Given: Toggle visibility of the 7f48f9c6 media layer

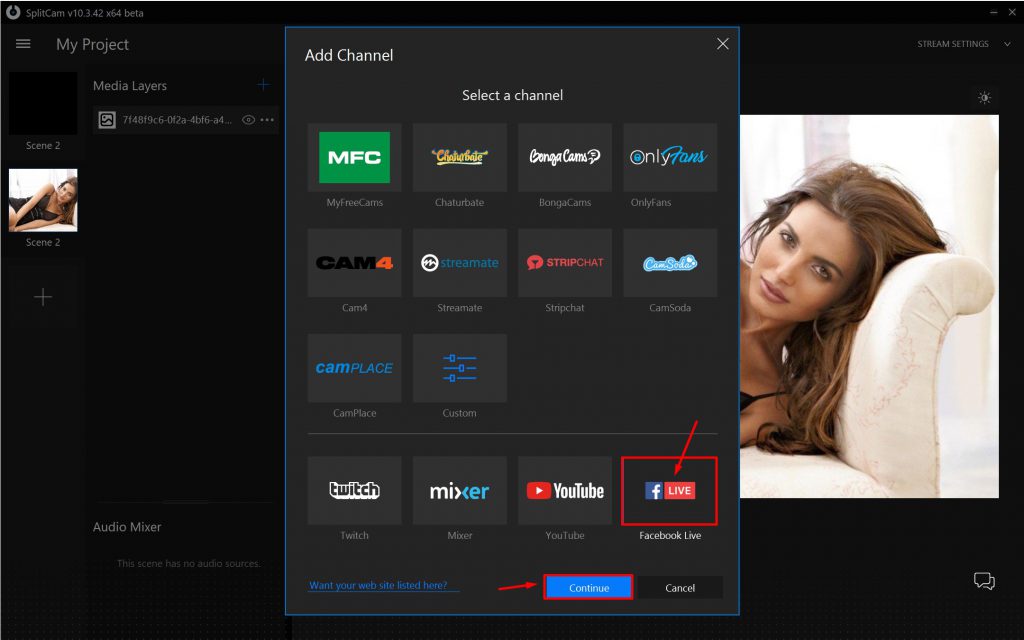Looking at the screenshot, I should click(x=248, y=120).
